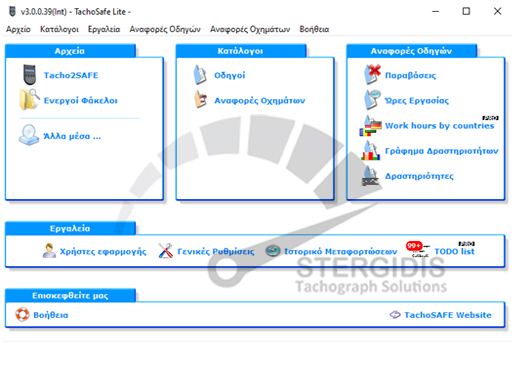Click the Γενικές Ρυθμίσεις tools icon
This screenshot has width=531, height=373.
(166, 251)
